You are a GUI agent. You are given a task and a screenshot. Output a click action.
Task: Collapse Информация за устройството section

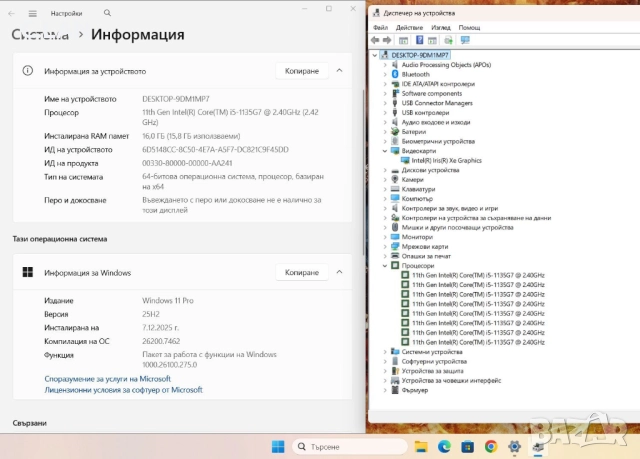coord(339,71)
